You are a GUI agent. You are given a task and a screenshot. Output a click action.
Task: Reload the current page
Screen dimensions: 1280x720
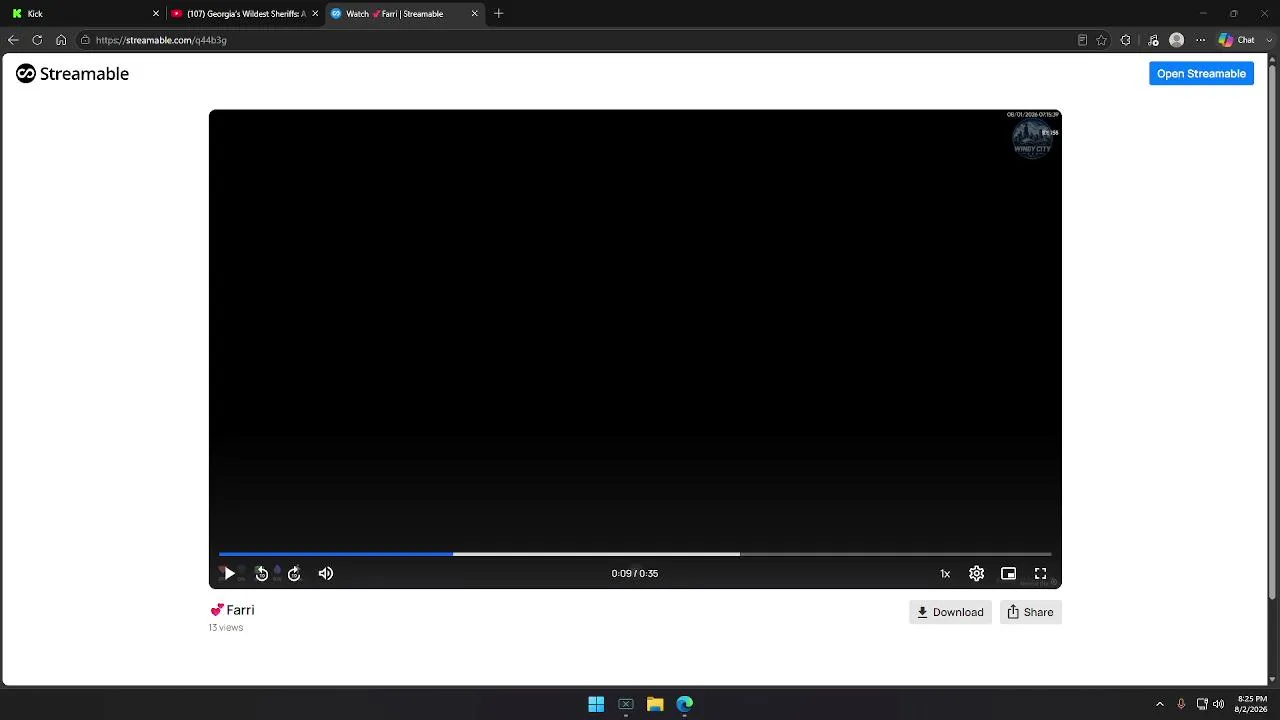pos(37,40)
